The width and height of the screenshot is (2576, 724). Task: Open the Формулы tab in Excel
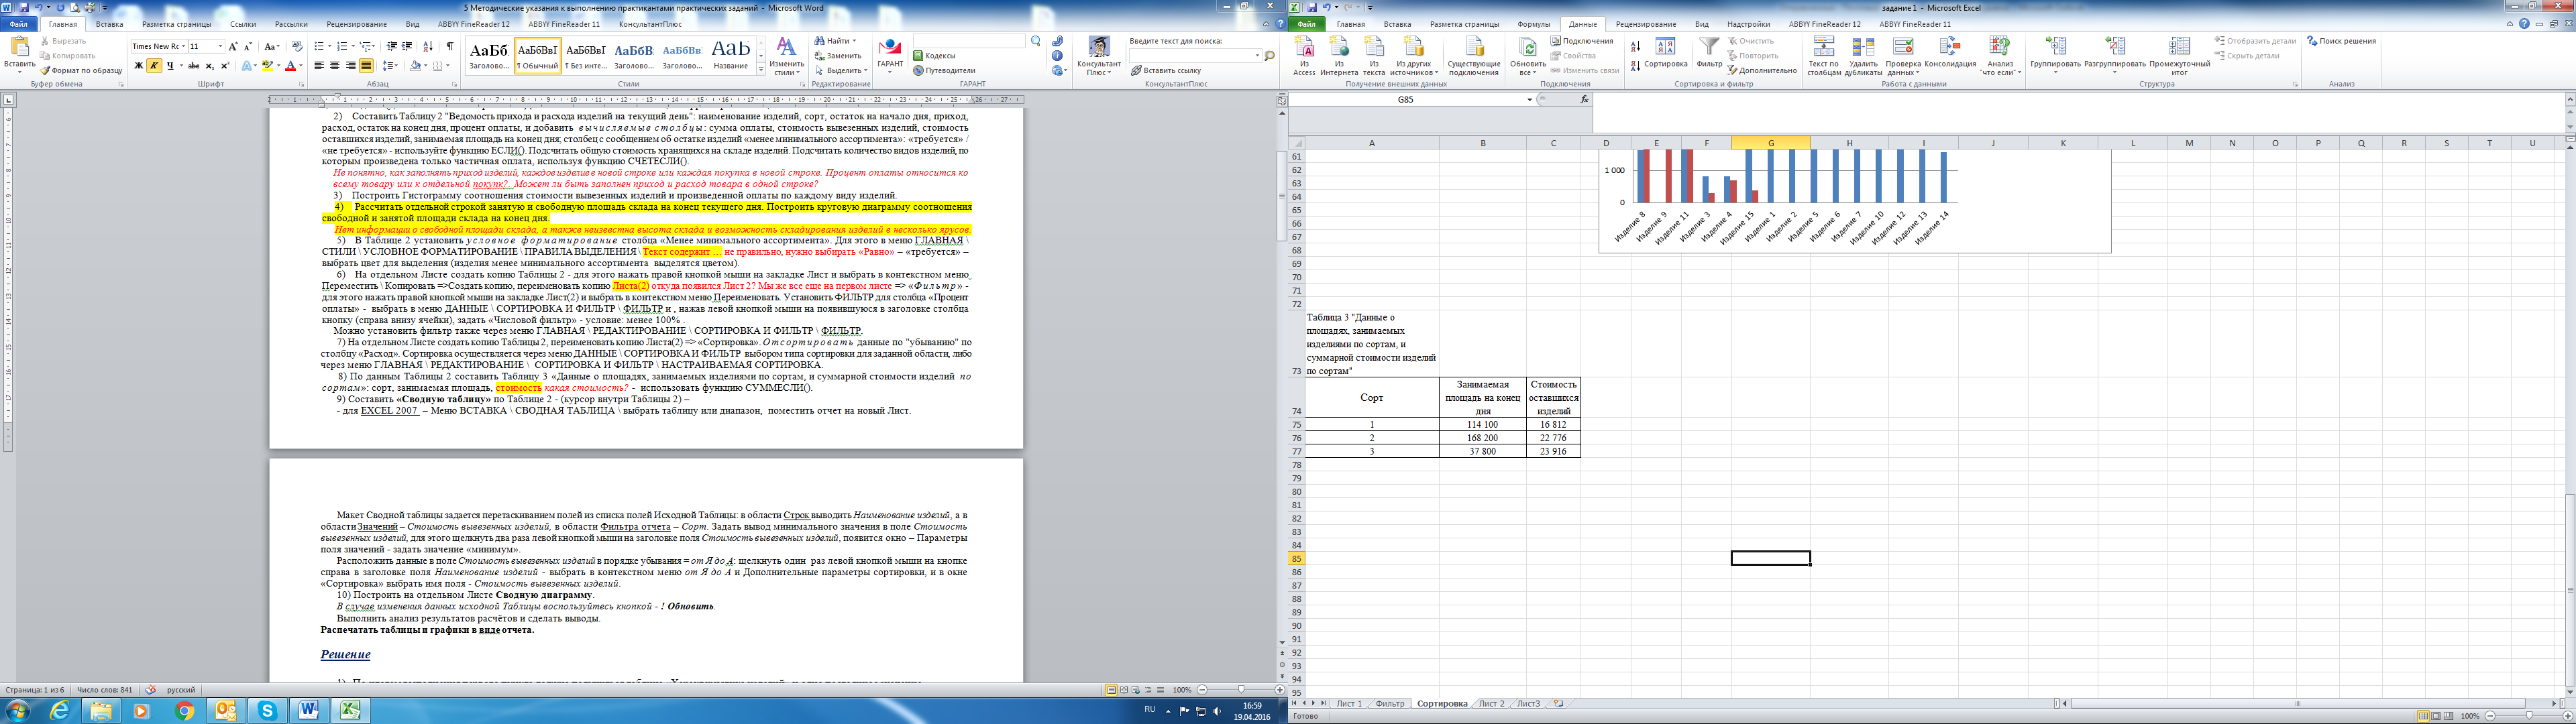[1533, 24]
